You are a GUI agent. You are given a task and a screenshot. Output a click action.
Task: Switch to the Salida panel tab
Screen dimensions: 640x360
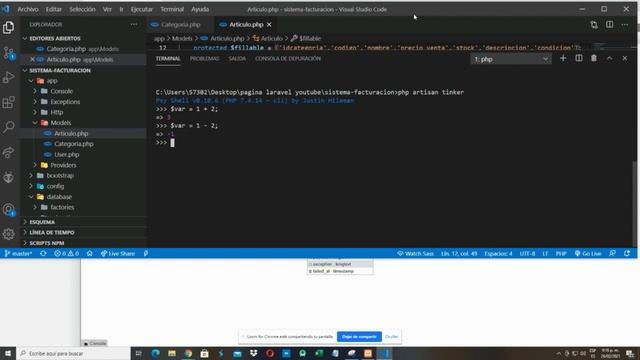click(237, 59)
